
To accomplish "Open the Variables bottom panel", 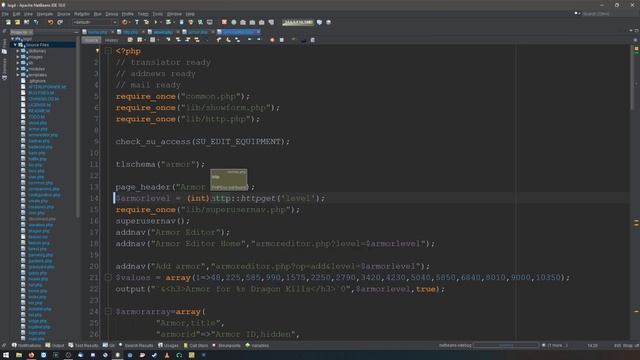I will [257, 345].
